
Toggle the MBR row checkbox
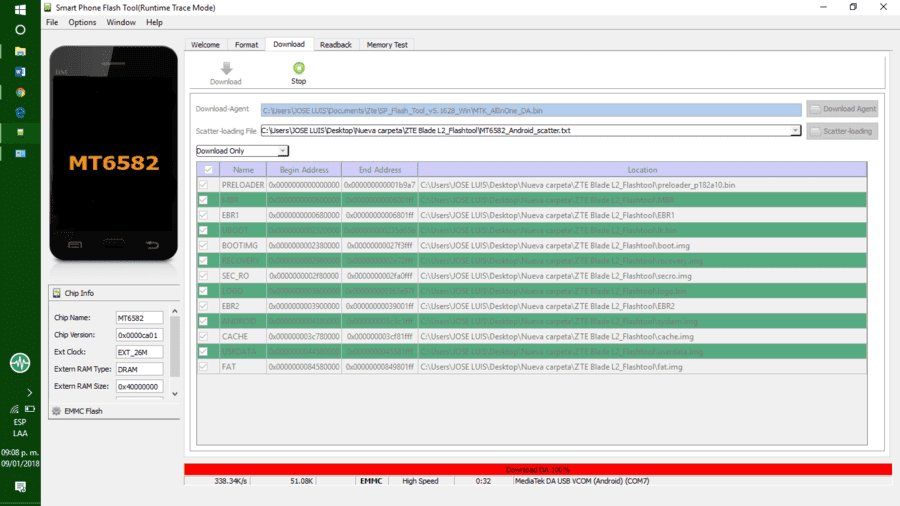click(x=203, y=200)
